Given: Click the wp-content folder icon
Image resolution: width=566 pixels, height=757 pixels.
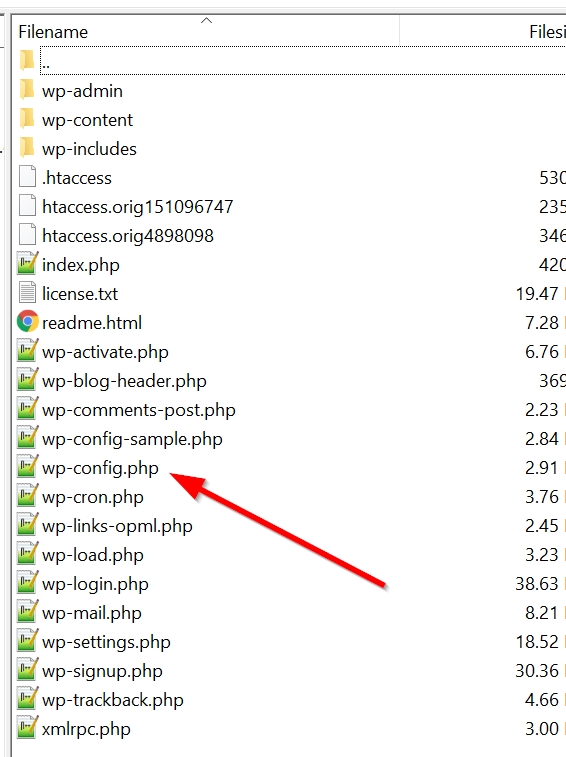Looking at the screenshot, I should click(x=27, y=119).
